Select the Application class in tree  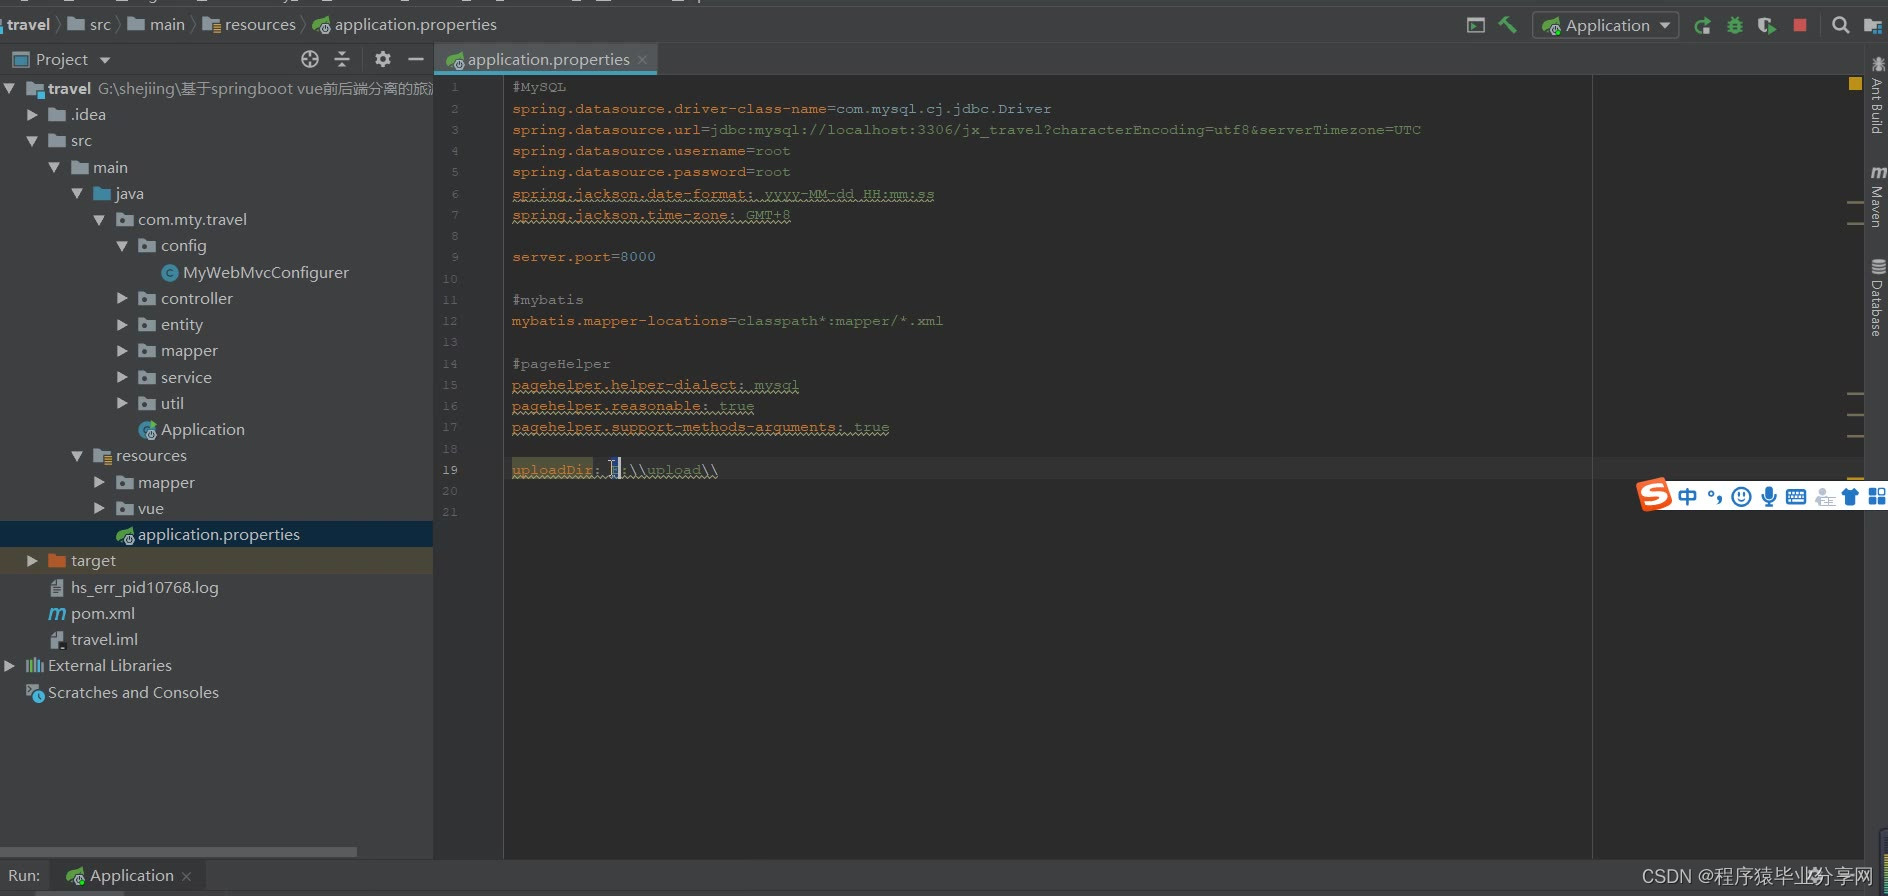click(x=191, y=429)
